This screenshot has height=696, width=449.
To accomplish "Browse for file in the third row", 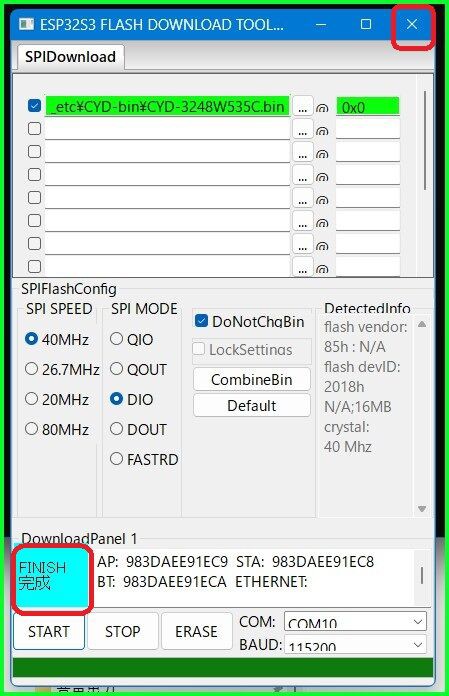I will click(303, 153).
